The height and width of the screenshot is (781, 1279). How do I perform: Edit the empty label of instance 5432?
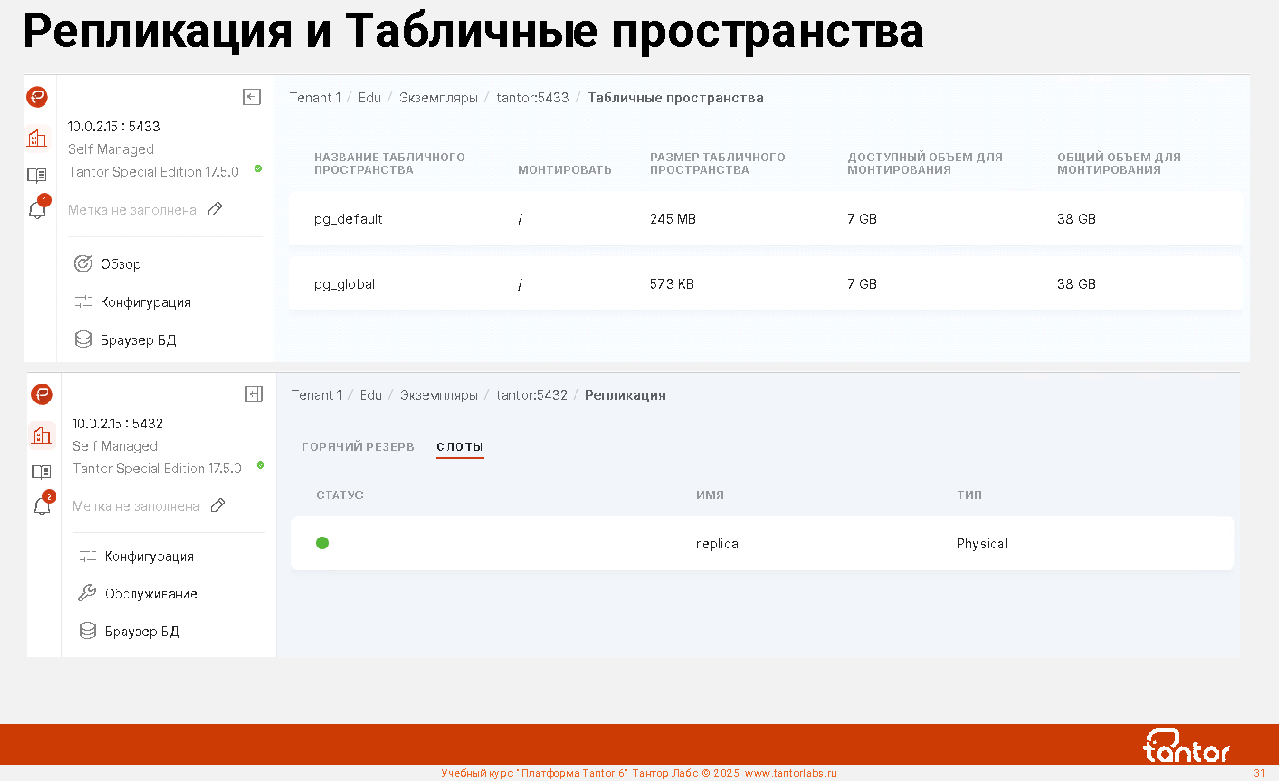coord(218,506)
